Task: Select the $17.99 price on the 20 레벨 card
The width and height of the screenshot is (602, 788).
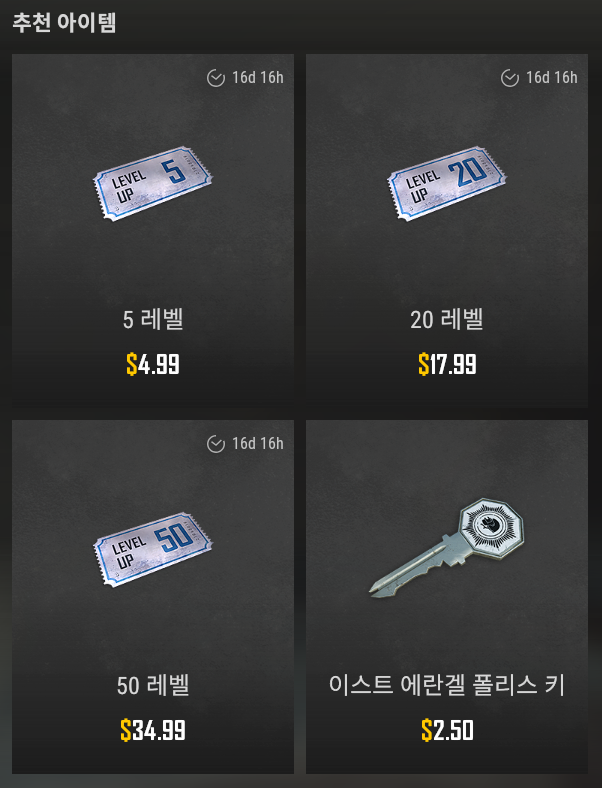Action: (447, 364)
